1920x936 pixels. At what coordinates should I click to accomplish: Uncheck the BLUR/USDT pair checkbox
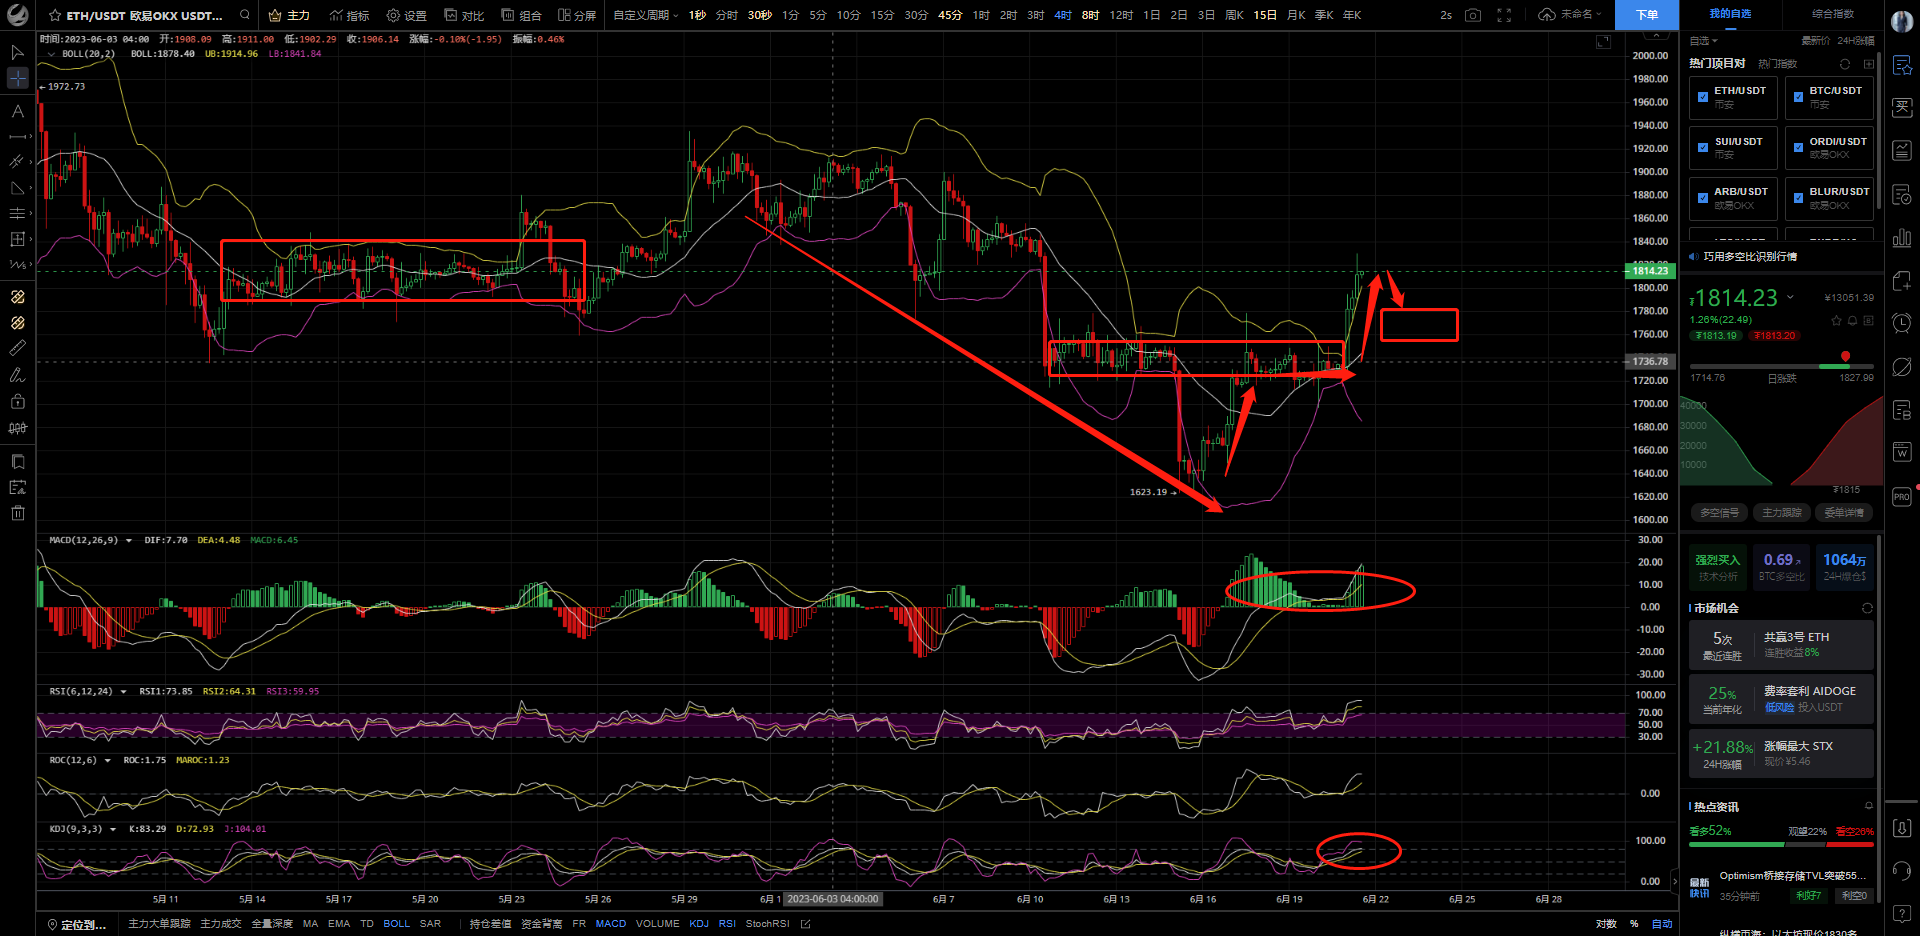tap(1798, 198)
